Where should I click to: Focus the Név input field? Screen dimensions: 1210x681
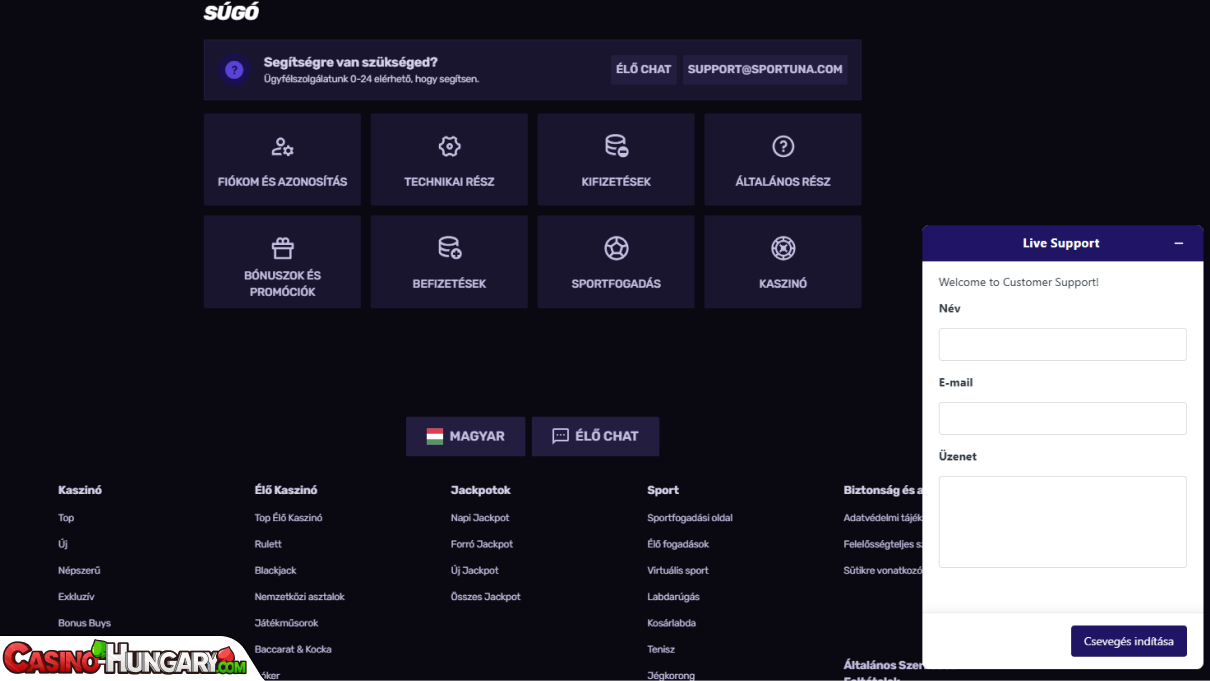tap(1062, 344)
